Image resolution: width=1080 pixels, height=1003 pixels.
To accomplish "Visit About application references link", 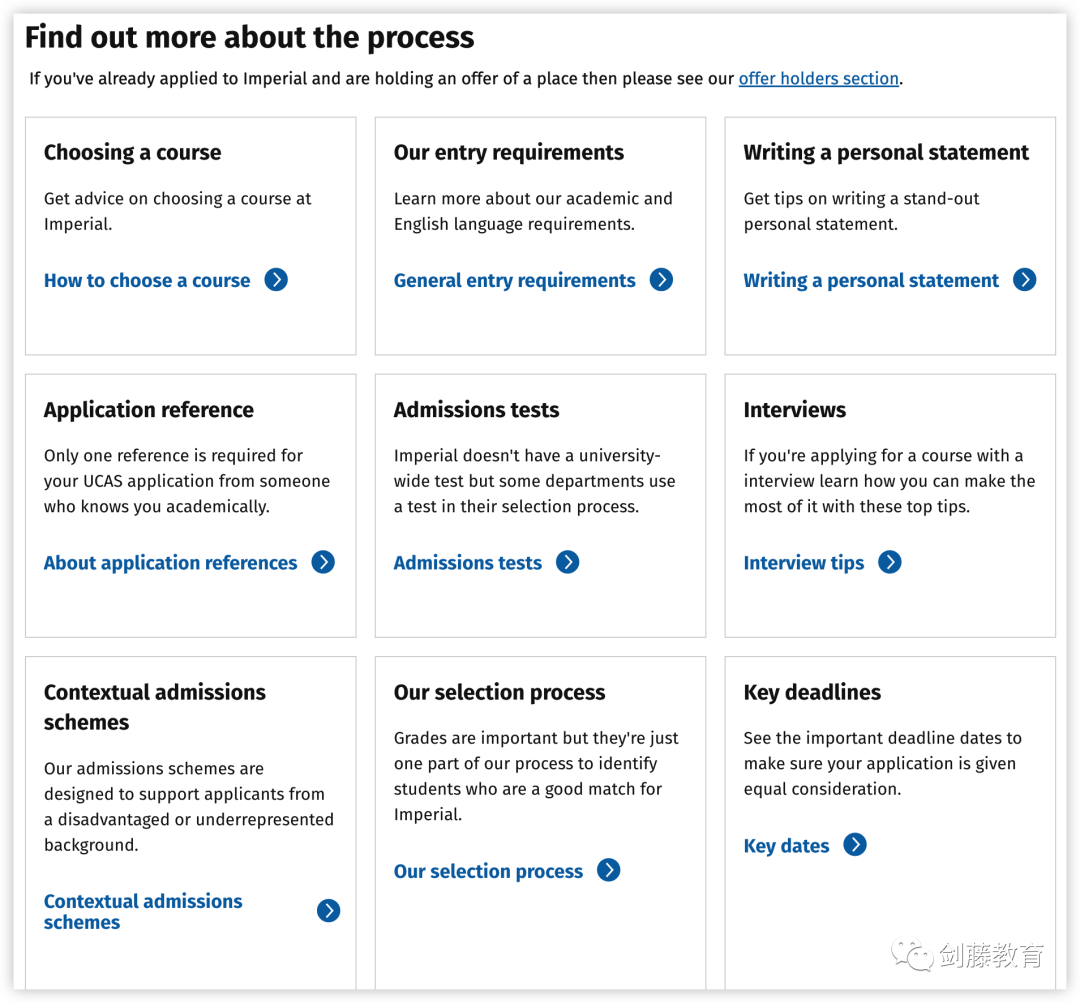I will 170,563.
